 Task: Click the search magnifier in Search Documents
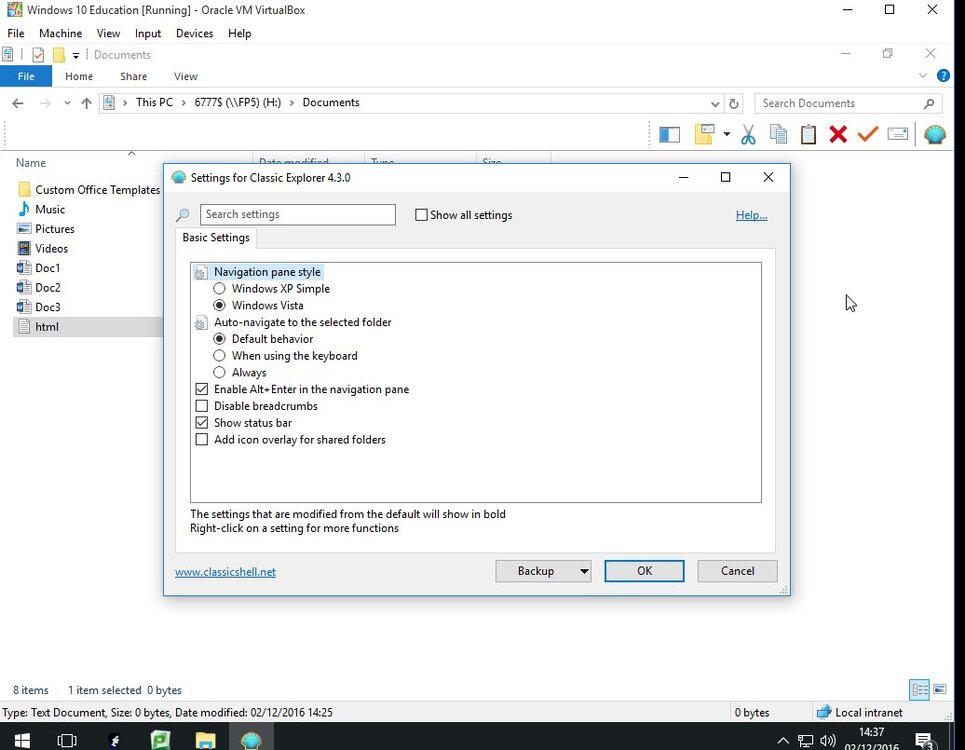[929, 103]
